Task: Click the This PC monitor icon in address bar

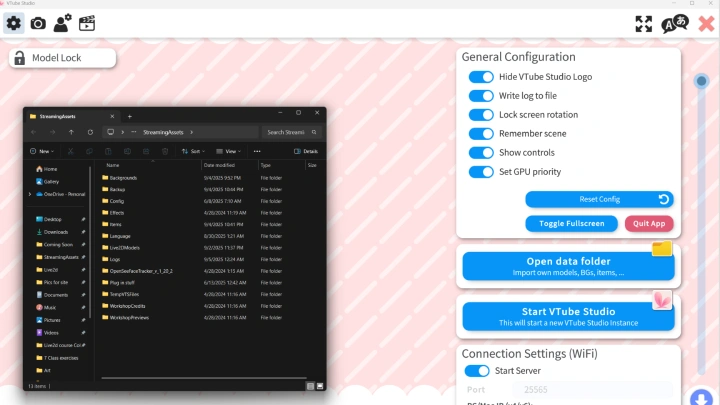Action: [x=111, y=132]
